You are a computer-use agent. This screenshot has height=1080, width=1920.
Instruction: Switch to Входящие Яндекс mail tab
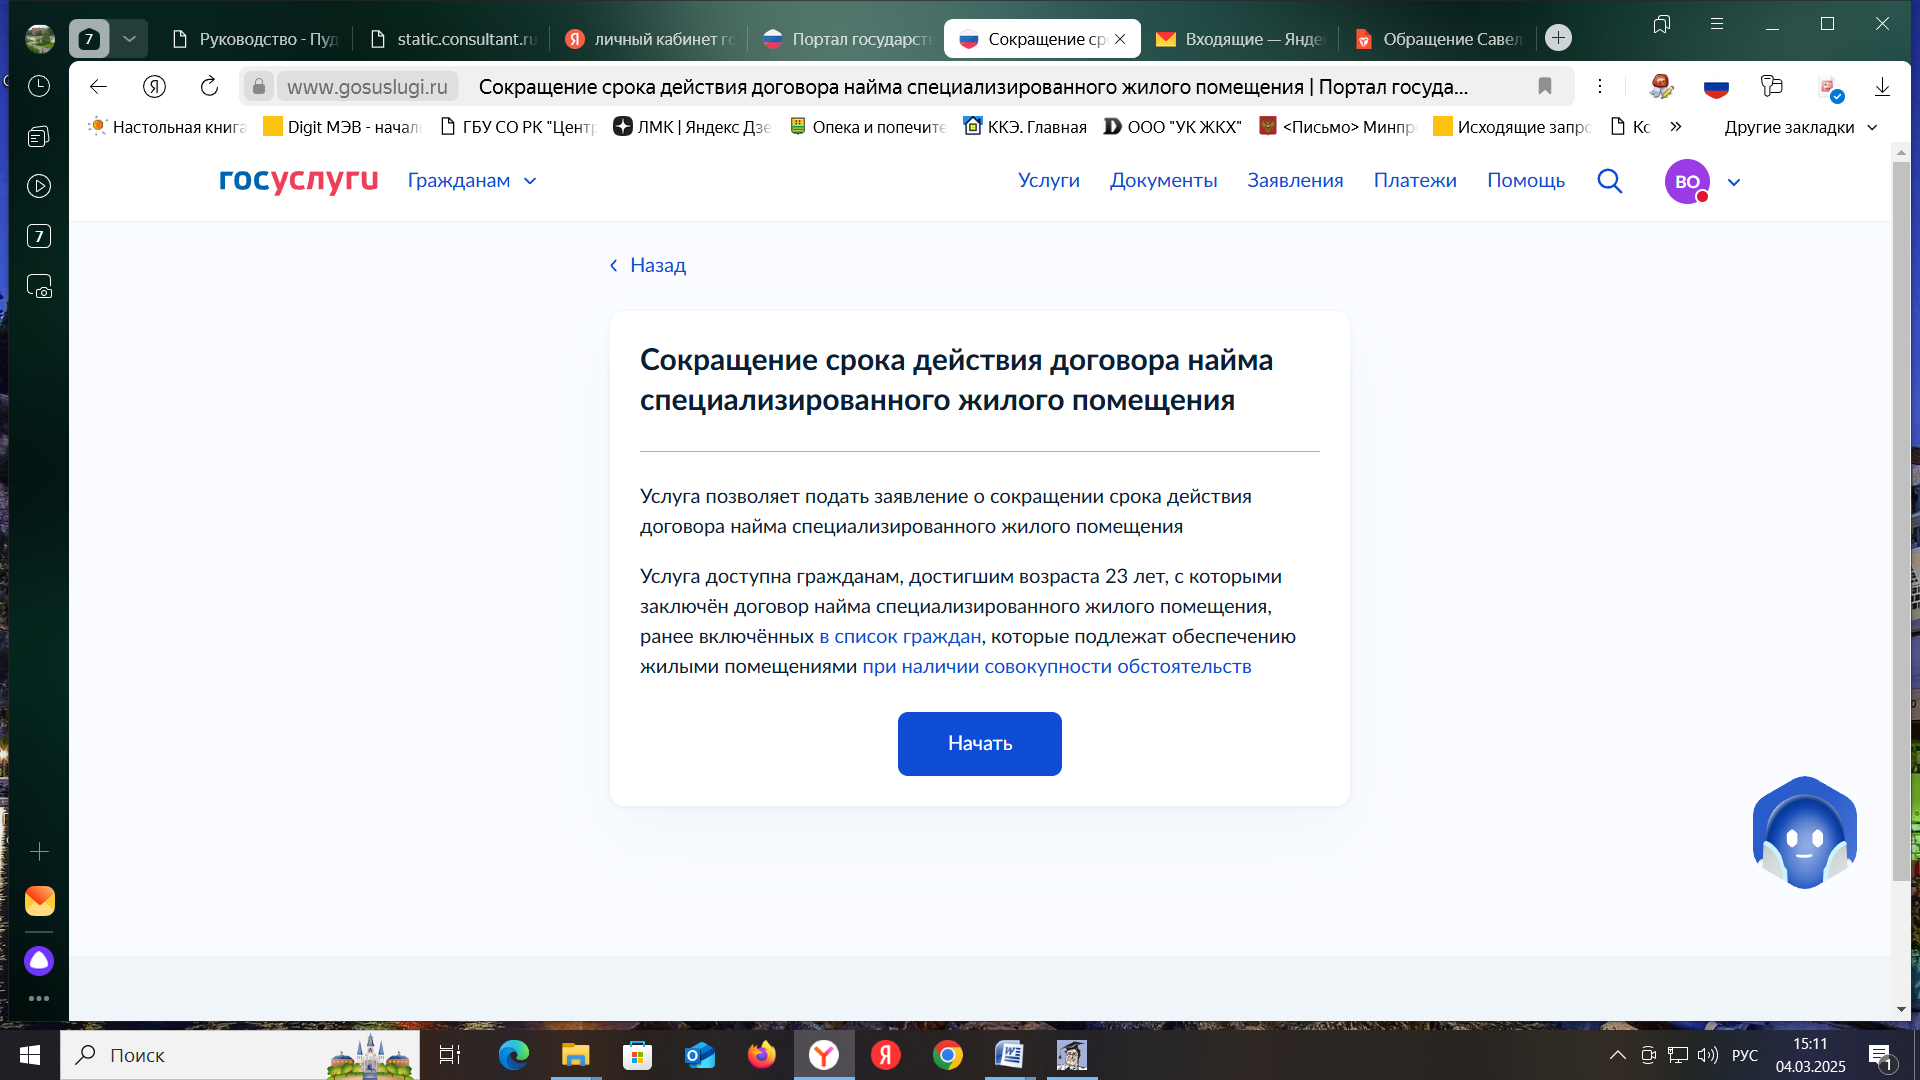tap(1240, 39)
